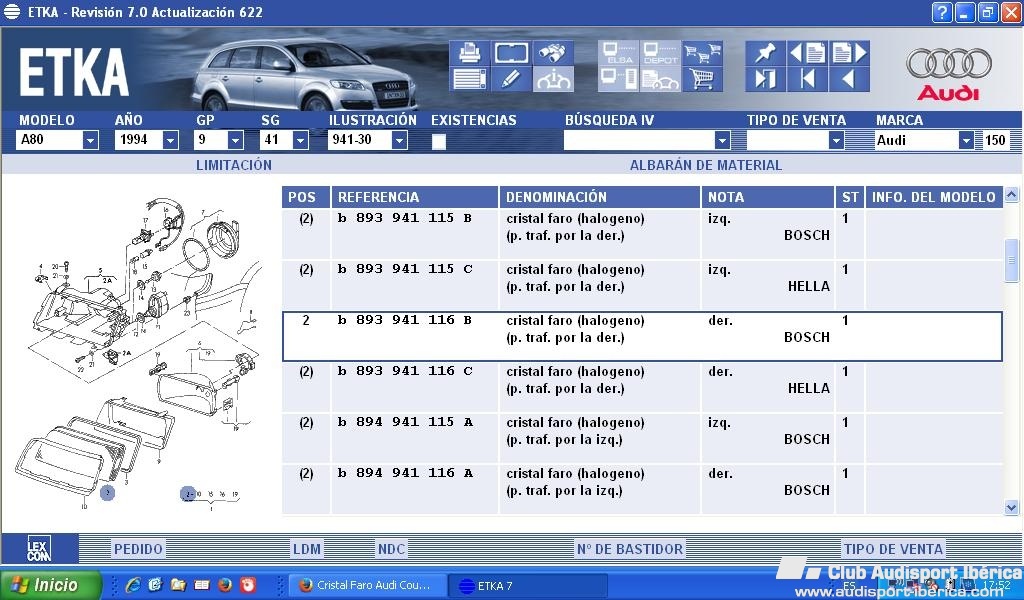Go to previous page document icon
Viewport: 1024px width, 600px height.
[807, 53]
